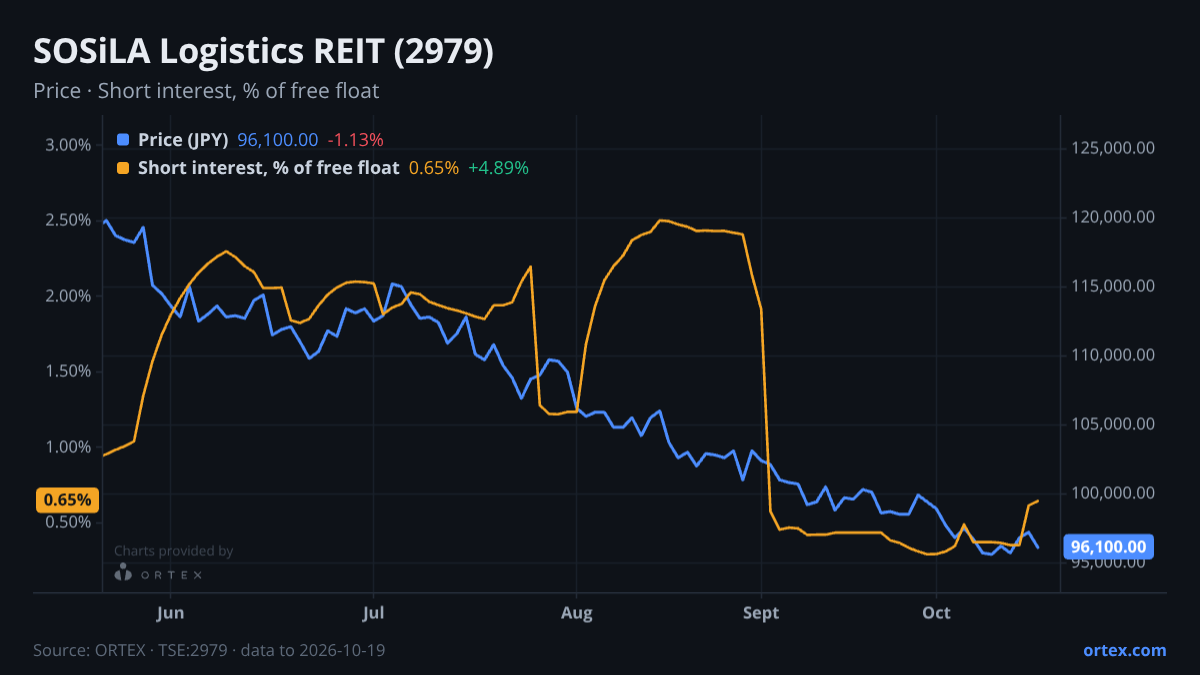
Task: Select the Short interest, % of free float legend label
Action: (x=269, y=168)
